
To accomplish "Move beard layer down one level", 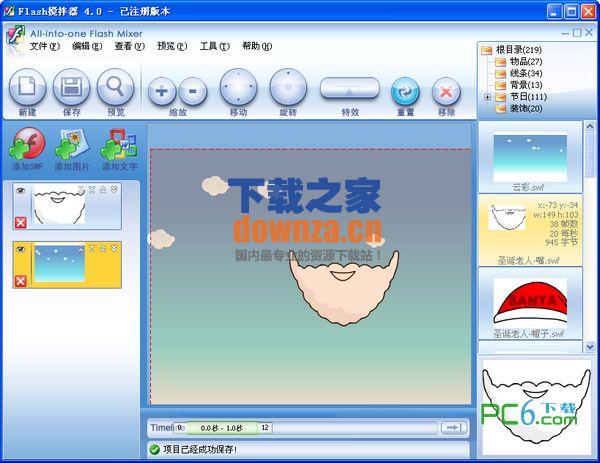I will tap(114, 190).
